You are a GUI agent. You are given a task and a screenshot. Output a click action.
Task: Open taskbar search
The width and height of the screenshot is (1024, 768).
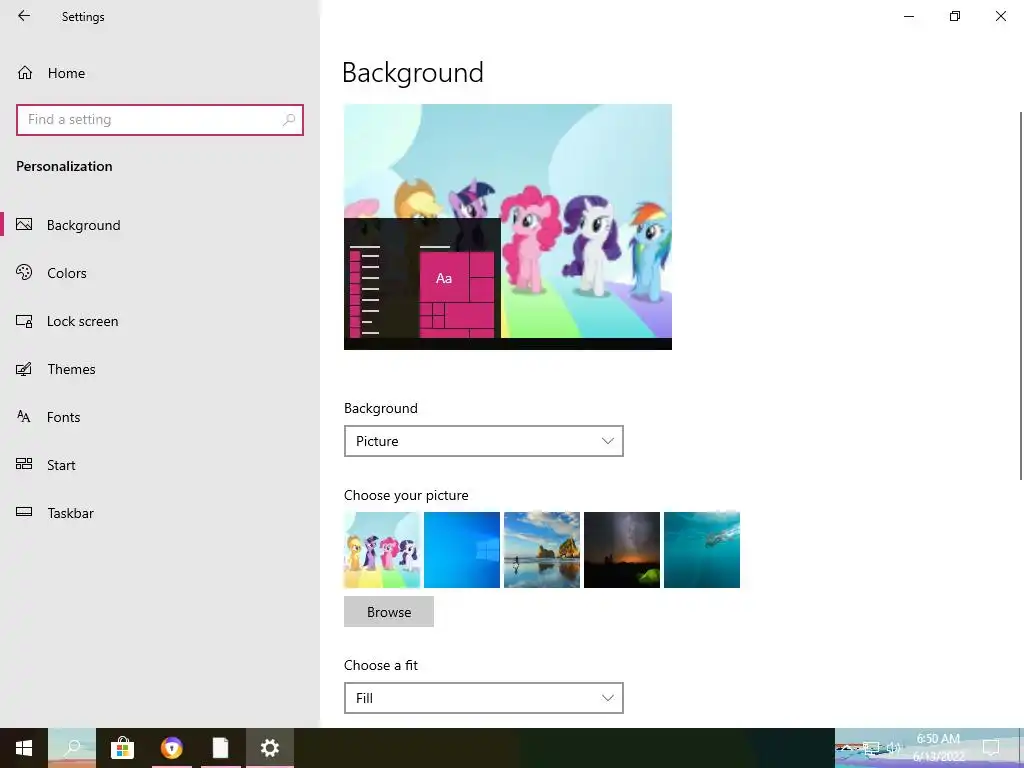tap(72, 748)
